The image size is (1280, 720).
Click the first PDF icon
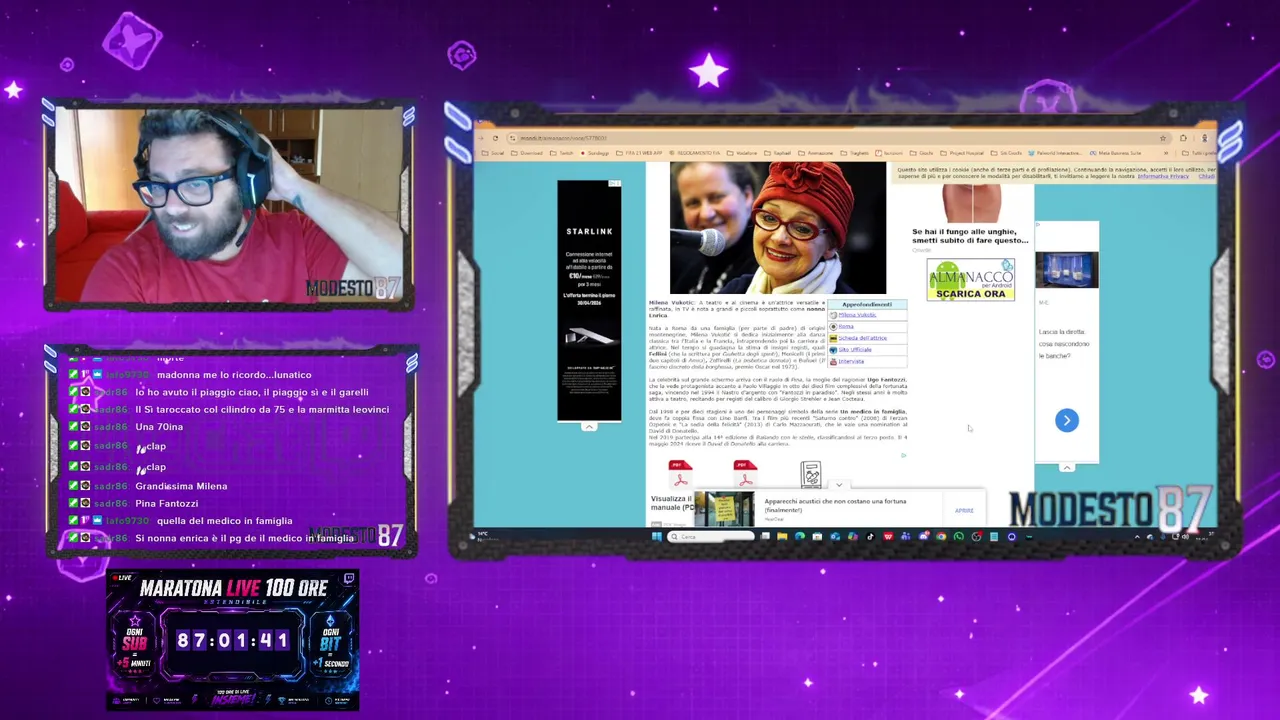tap(680, 474)
